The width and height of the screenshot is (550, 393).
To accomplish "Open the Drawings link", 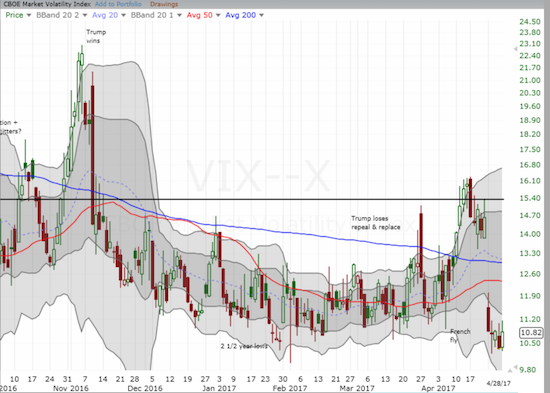I will 164,4.
